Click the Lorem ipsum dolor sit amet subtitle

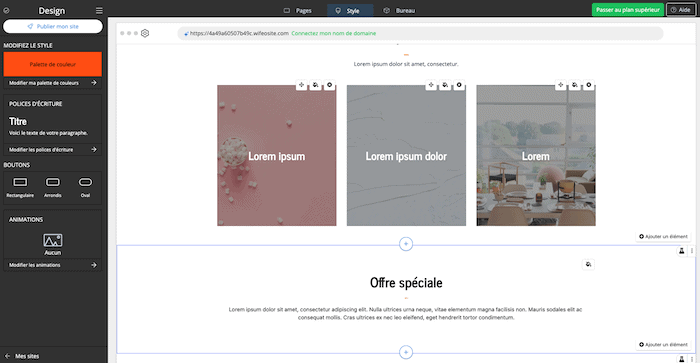click(x=406, y=64)
